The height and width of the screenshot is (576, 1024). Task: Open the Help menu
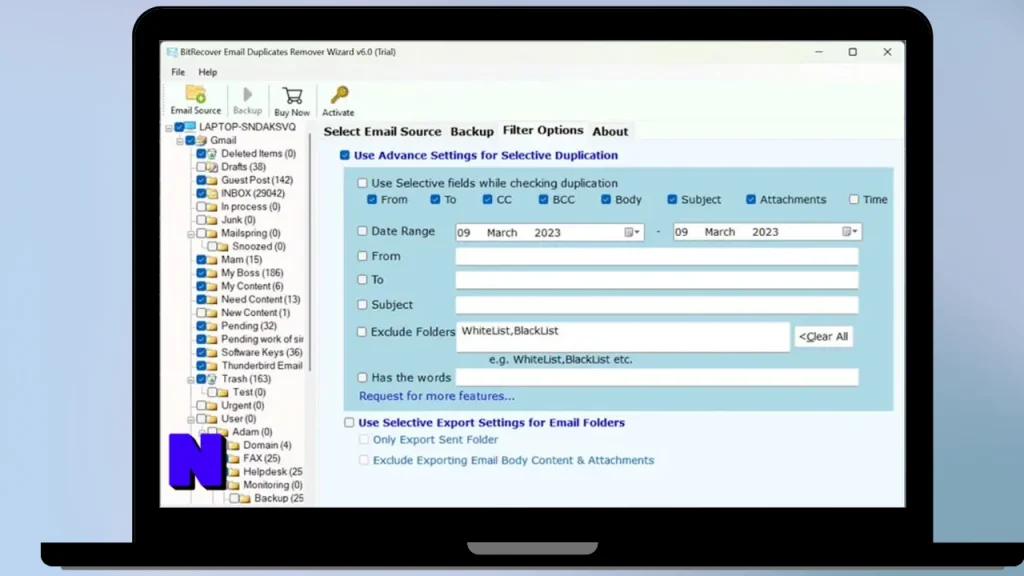[208, 72]
